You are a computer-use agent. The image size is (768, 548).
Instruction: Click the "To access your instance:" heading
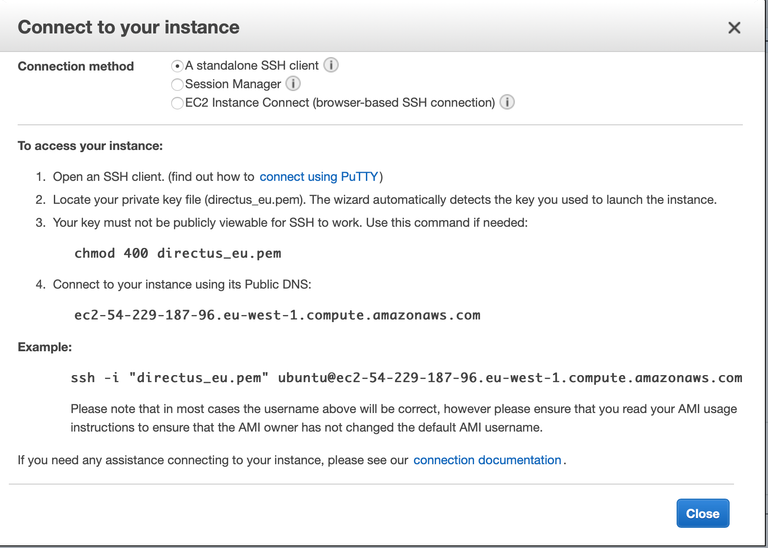90,146
